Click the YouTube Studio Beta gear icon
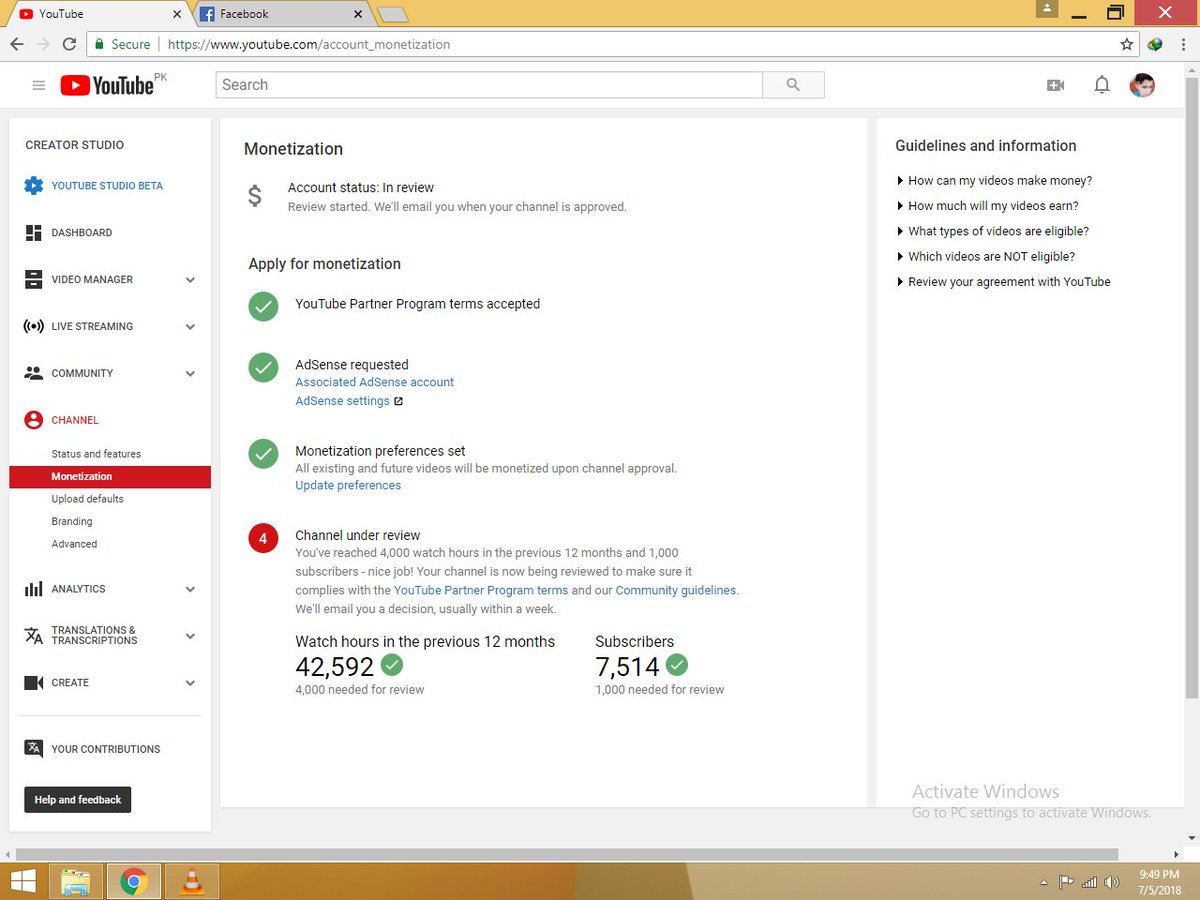 pyautogui.click(x=34, y=186)
